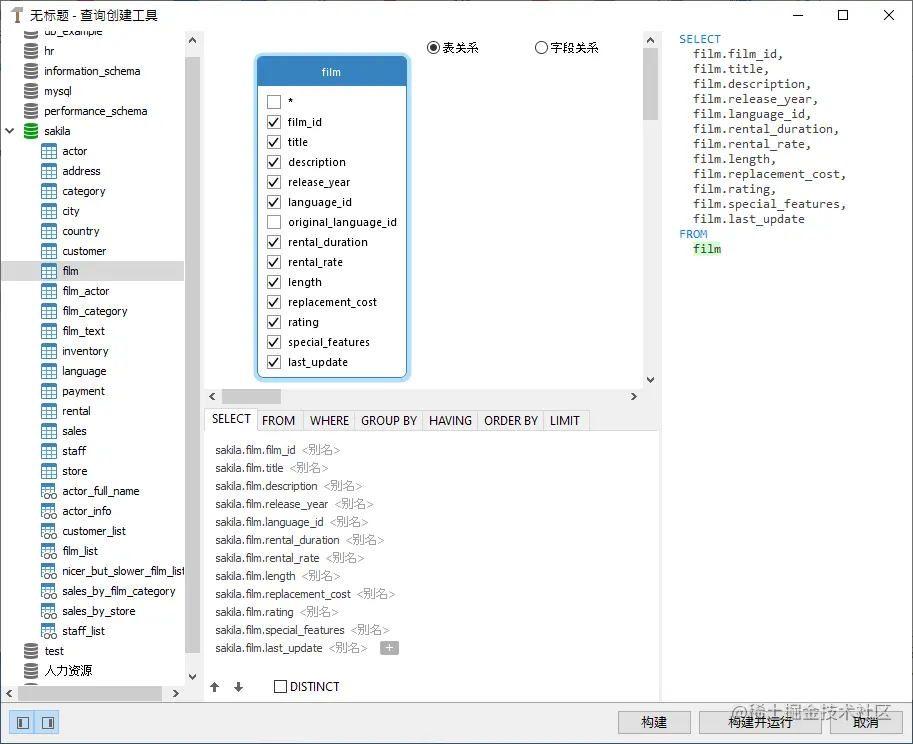Open alias dropdown for sakila.film.film_id

[321, 450]
